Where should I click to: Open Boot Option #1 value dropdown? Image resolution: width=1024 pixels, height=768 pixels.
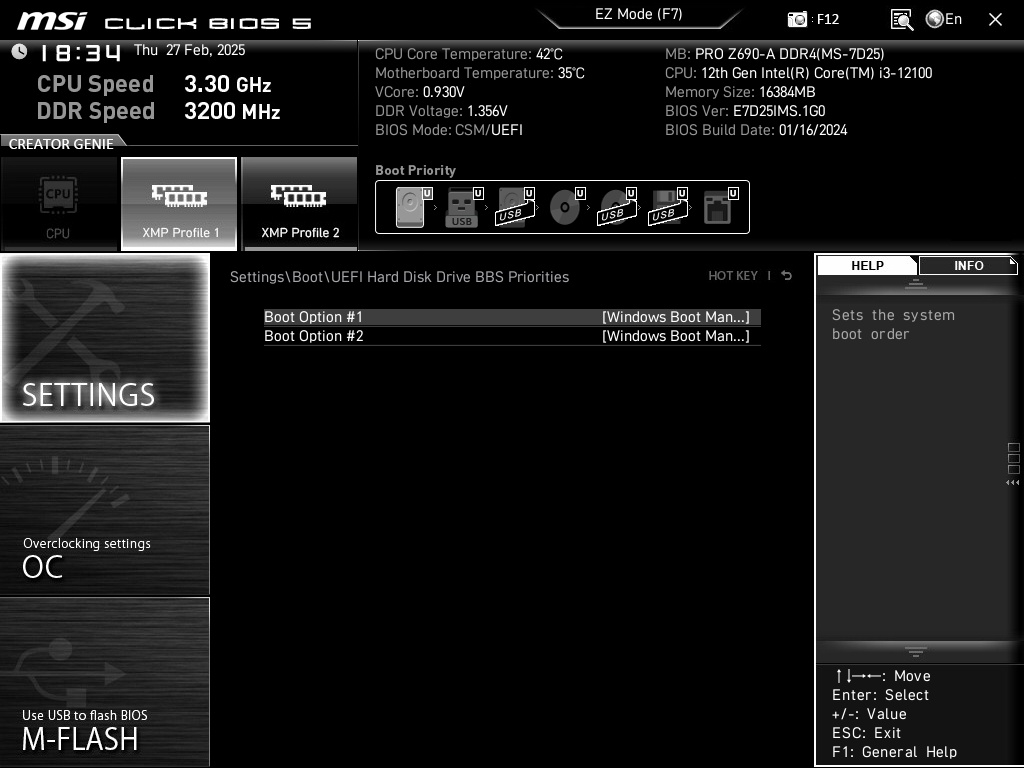(676, 317)
